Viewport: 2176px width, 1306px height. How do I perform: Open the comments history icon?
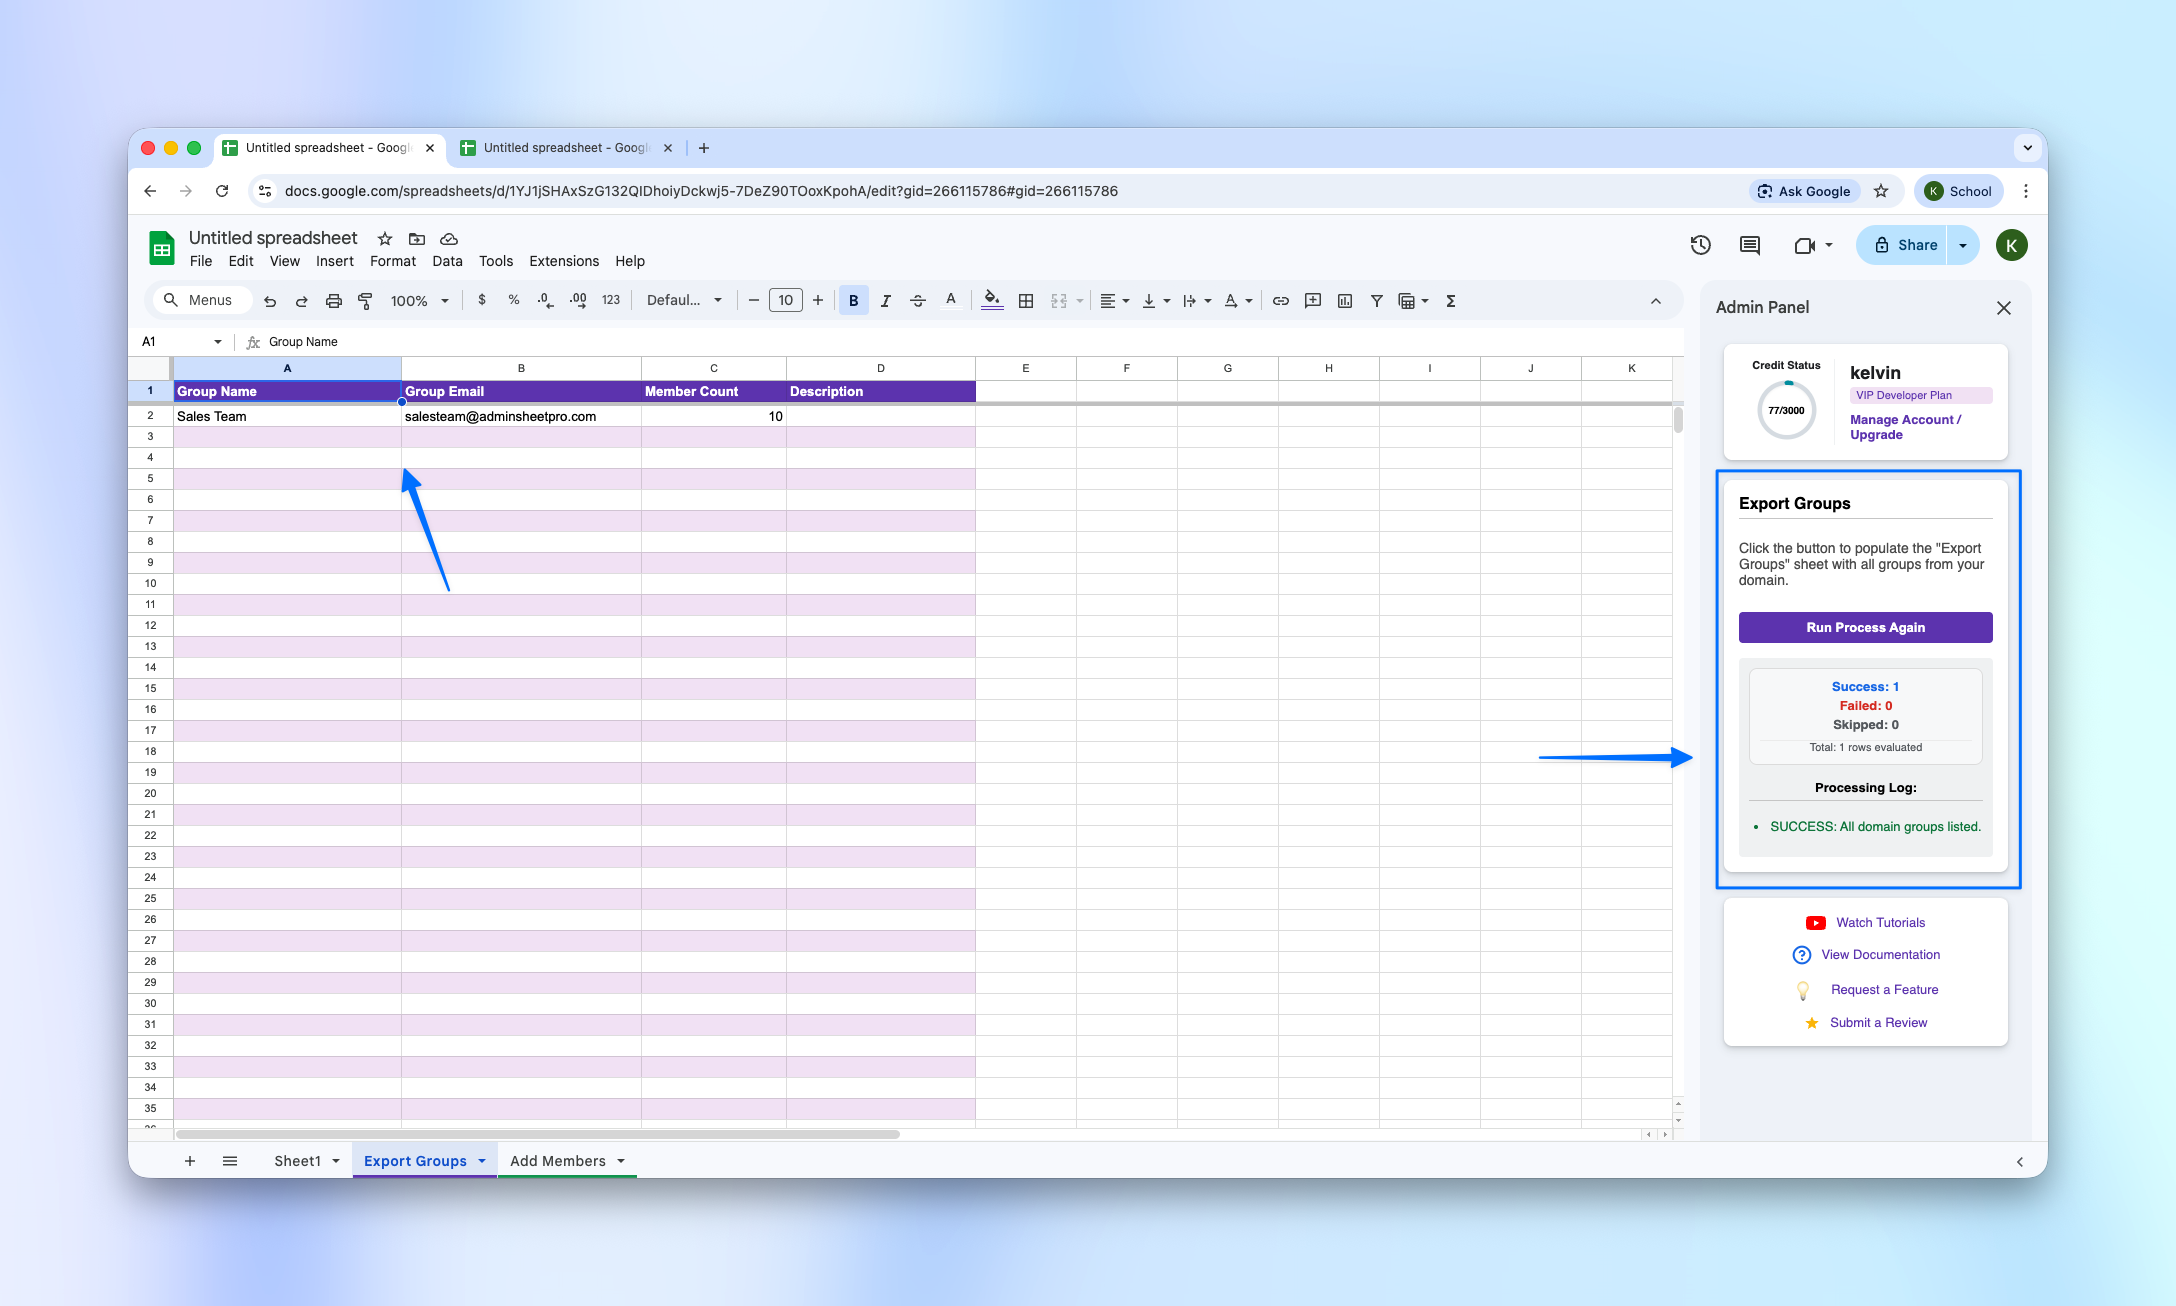1749,245
